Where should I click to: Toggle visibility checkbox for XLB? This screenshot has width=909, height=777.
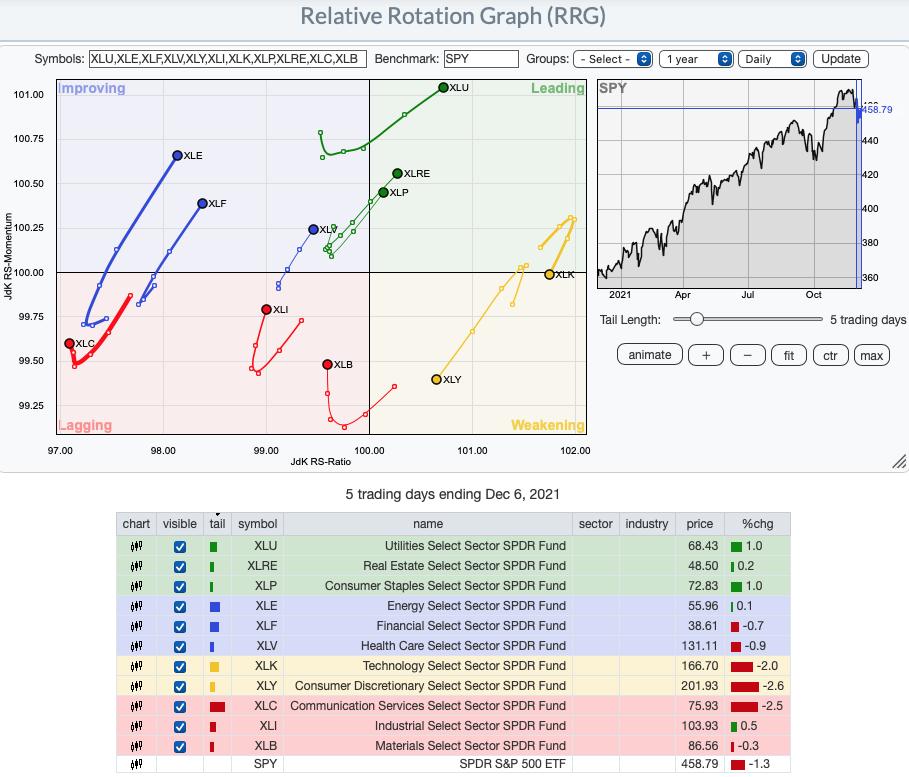(x=180, y=747)
